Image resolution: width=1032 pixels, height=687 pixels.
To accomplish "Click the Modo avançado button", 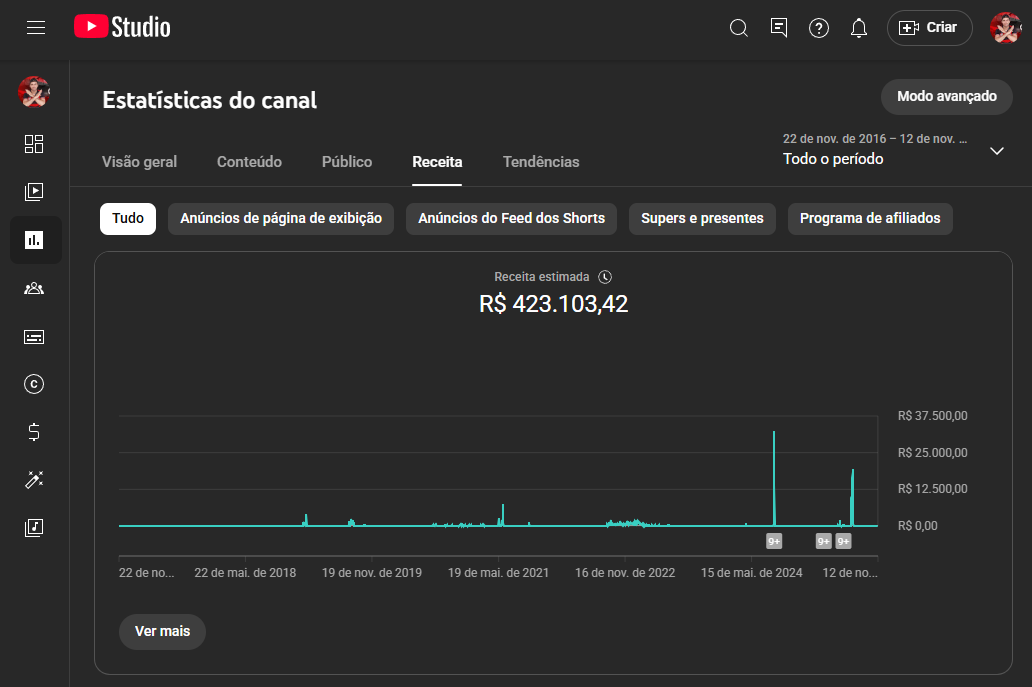I will tap(946, 97).
